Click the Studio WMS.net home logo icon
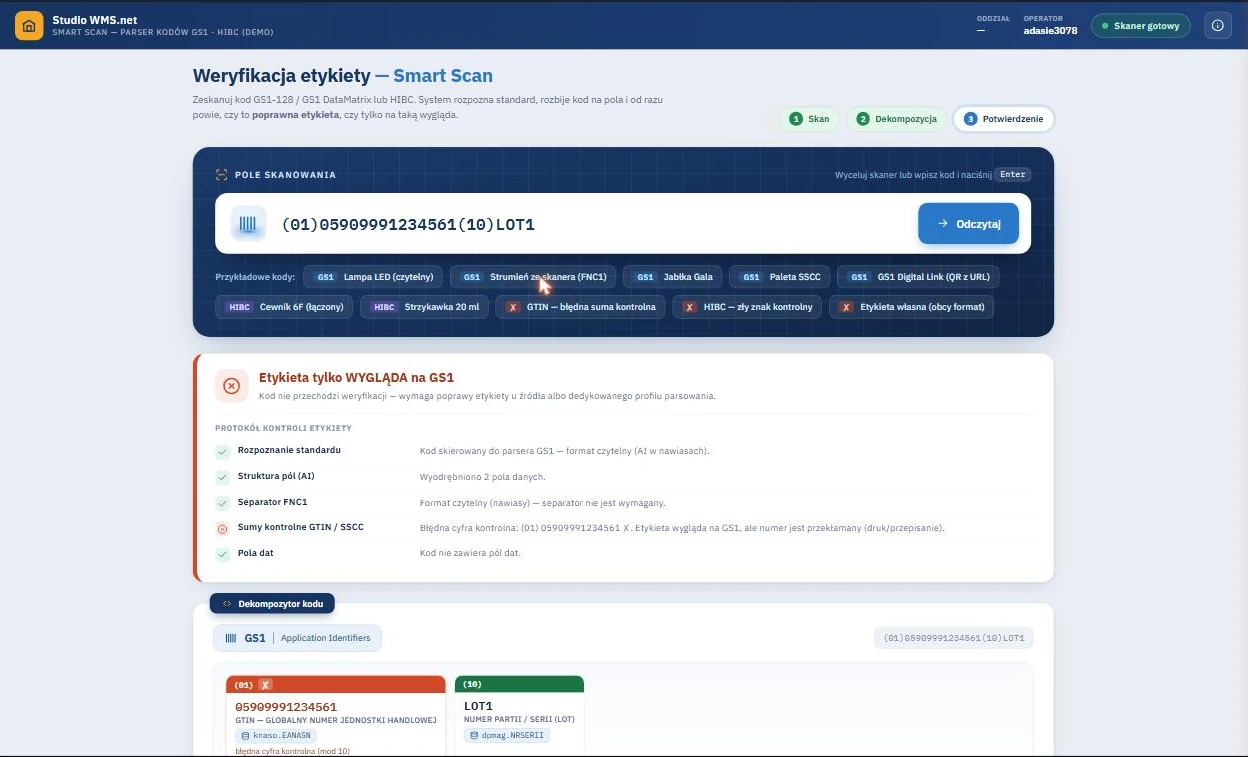Viewport: 1248px width, 757px height. tap(29, 26)
